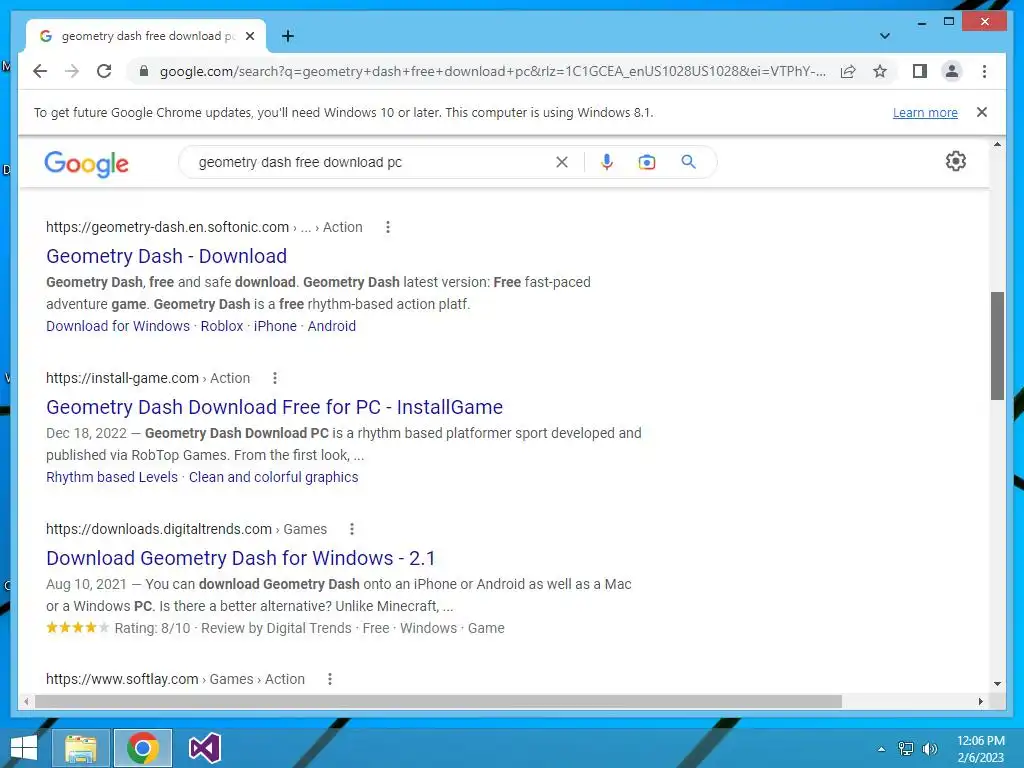This screenshot has height=768, width=1024.
Task: Open Download for Windows sitelink
Action: pyautogui.click(x=118, y=326)
